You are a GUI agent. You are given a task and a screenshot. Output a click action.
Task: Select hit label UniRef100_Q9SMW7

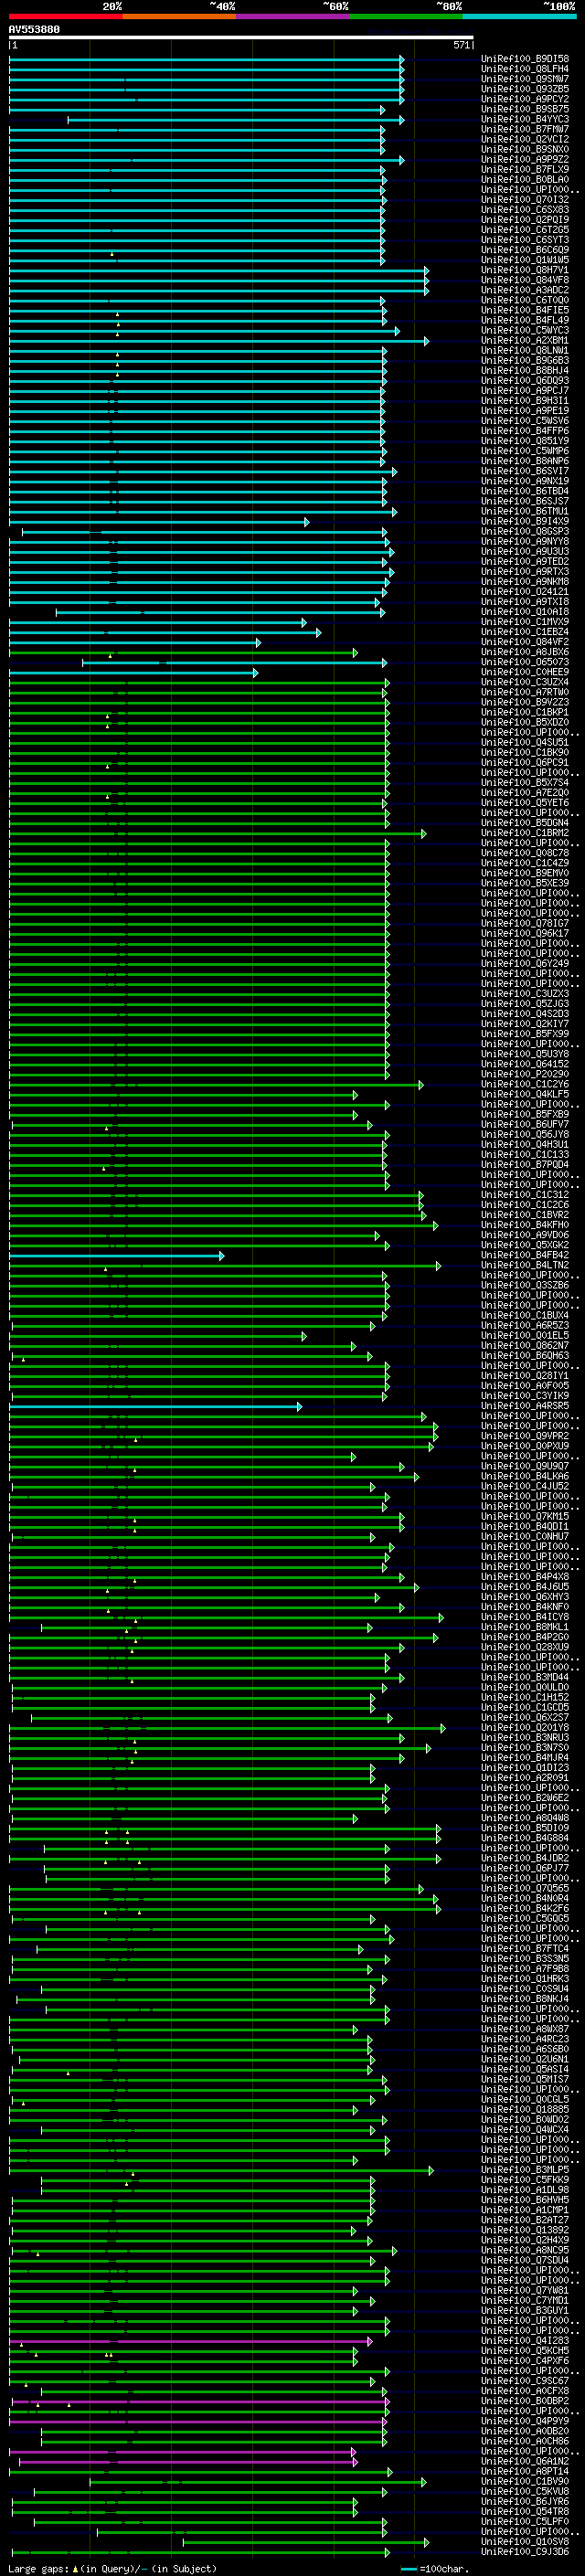(525, 79)
